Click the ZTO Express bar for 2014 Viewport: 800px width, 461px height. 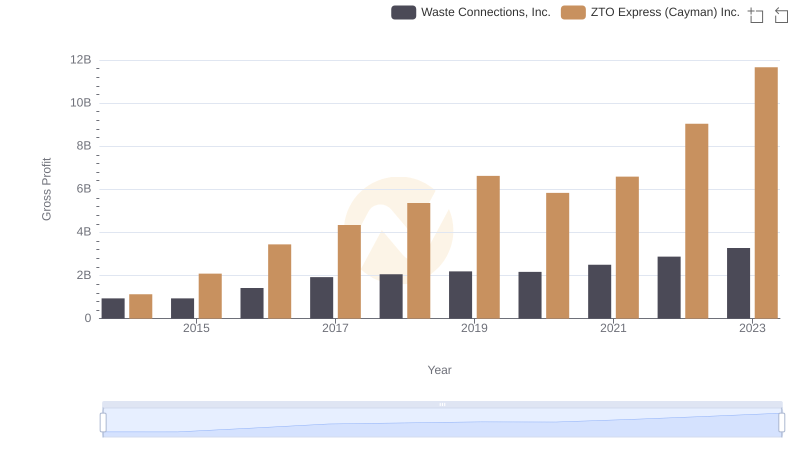pos(140,306)
